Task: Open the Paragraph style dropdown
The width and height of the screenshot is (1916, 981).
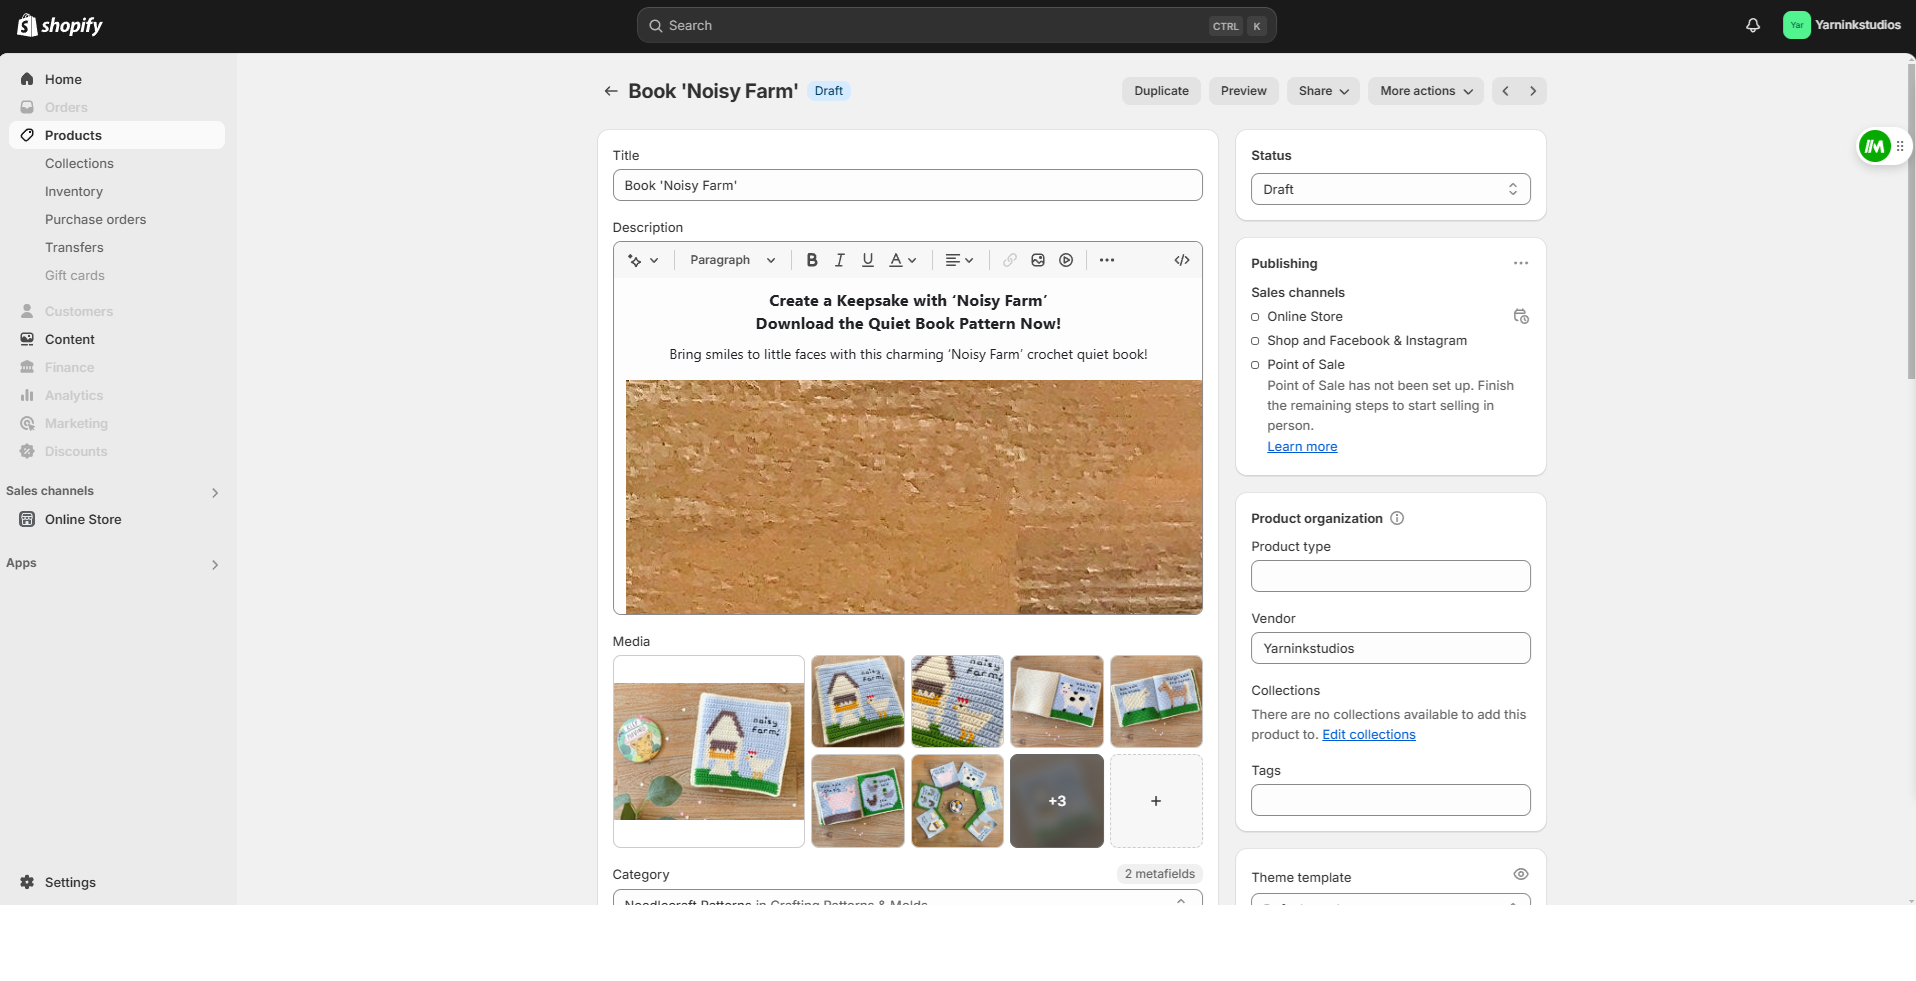Action: pos(732,260)
